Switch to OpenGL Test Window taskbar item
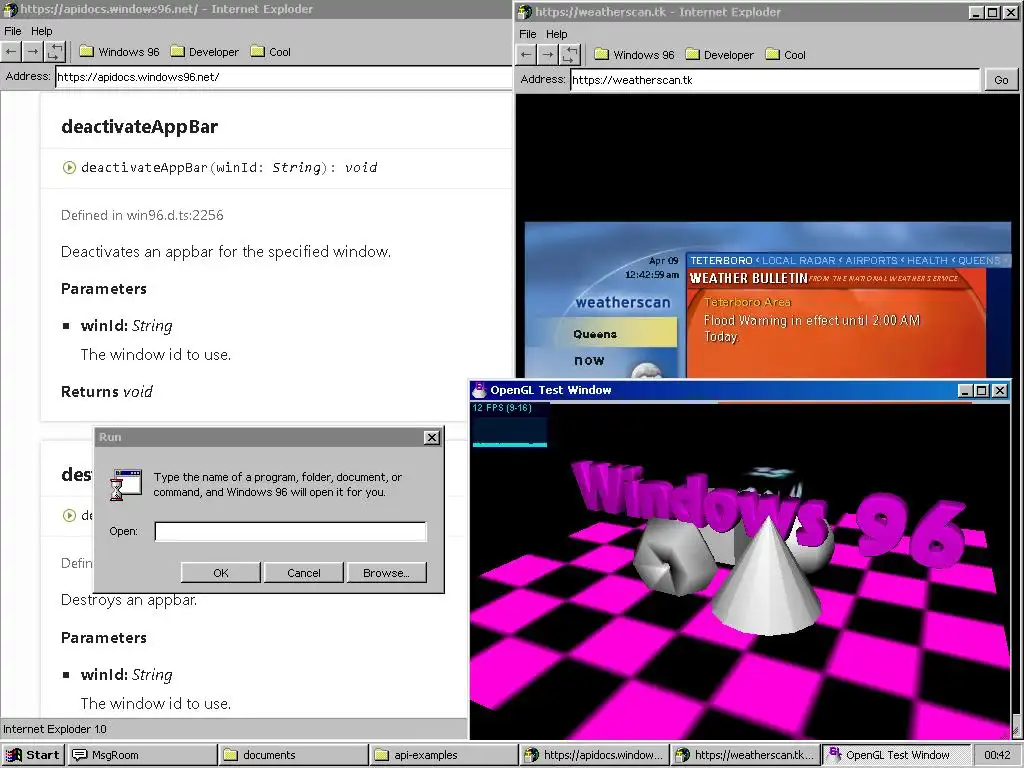This screenshot has height=768, width=1024. 896,755
